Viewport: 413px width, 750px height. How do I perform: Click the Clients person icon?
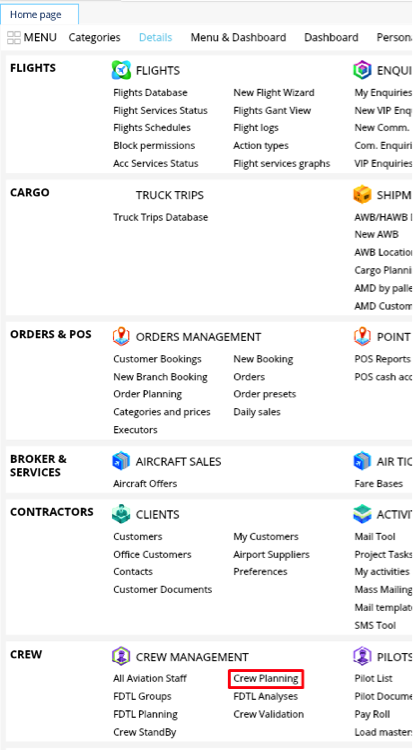pos(121,514)
